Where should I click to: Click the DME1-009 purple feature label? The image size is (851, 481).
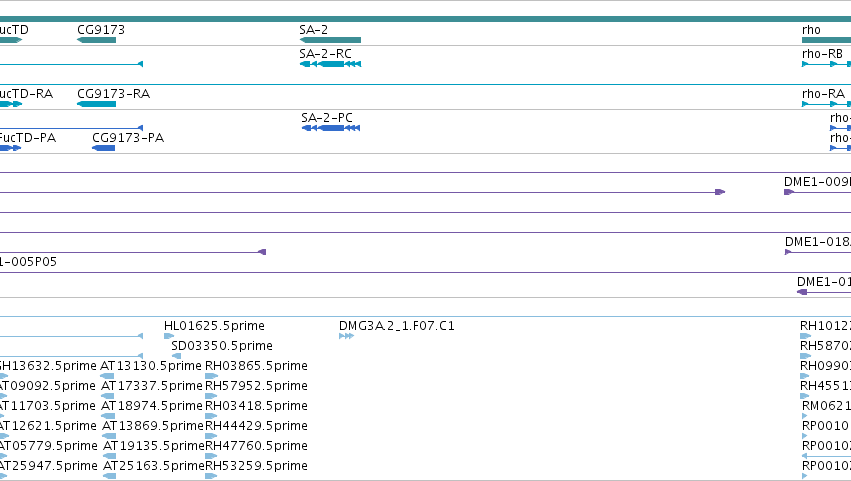817,182
